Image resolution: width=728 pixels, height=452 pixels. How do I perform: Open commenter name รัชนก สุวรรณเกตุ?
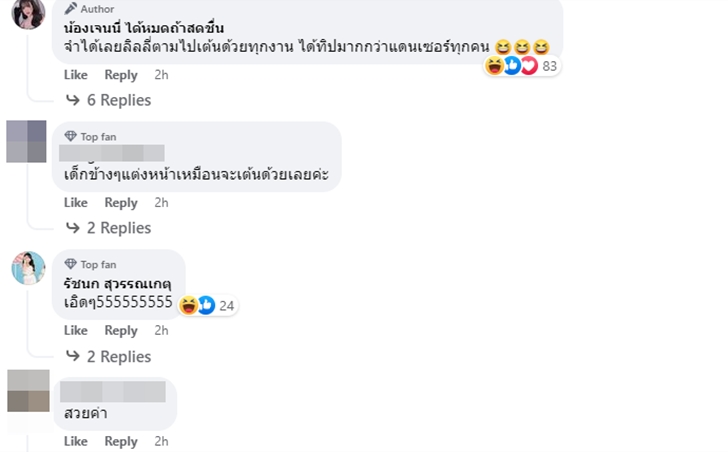pyautogui.click(x=116, y=284)
